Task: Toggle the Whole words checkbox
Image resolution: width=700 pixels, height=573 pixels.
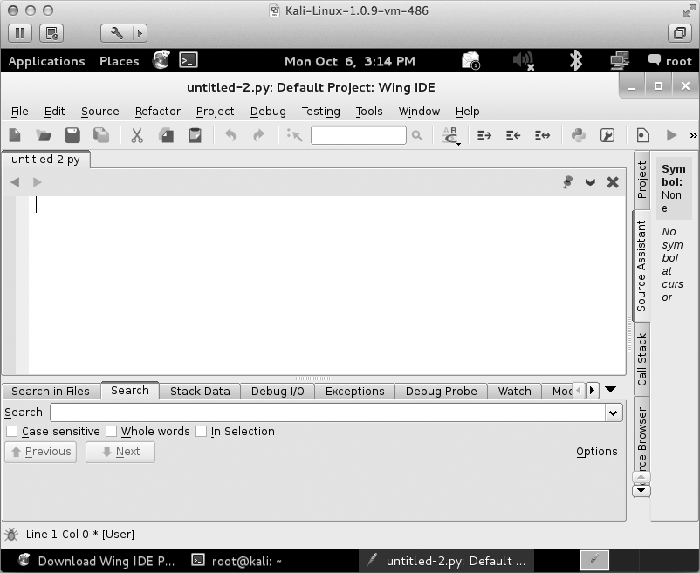Action: 112,431
